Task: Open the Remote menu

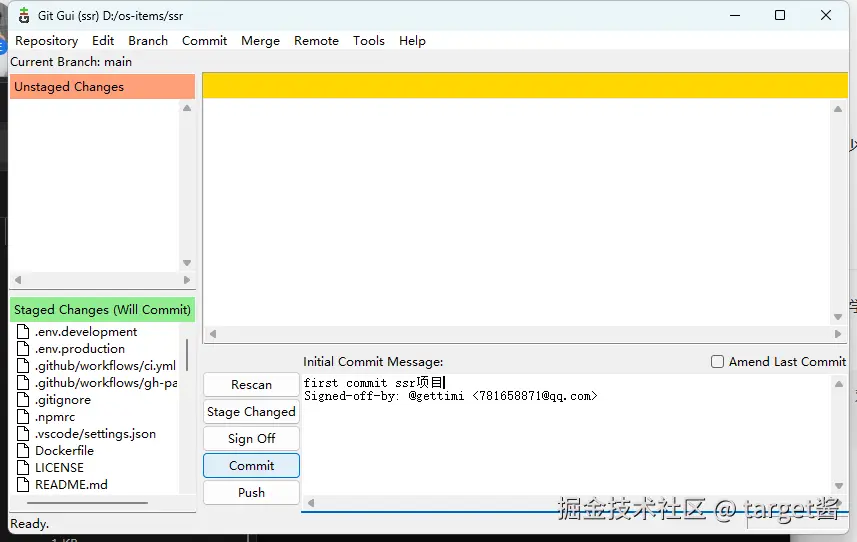Action: 316,40
